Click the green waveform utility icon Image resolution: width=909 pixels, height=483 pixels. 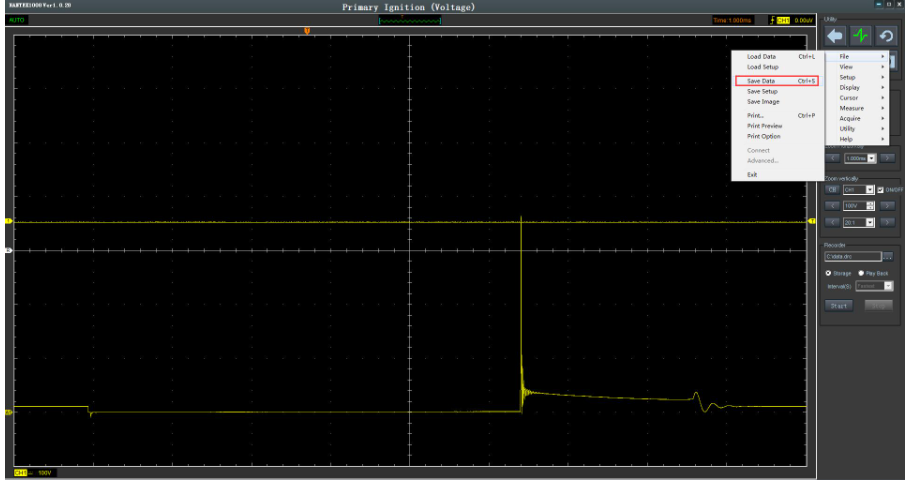click(x=860, y=36)
